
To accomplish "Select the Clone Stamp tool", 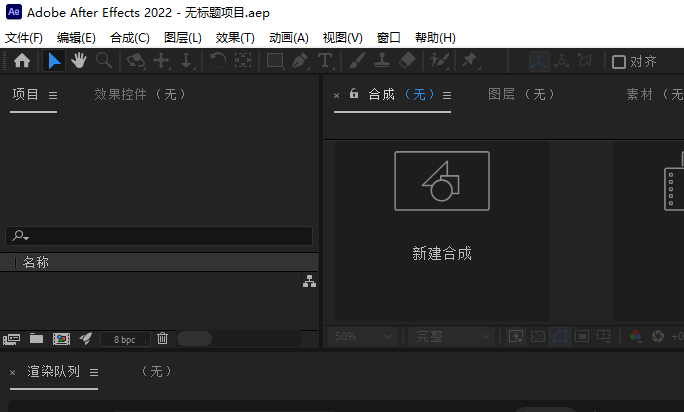I will point(382,61).
